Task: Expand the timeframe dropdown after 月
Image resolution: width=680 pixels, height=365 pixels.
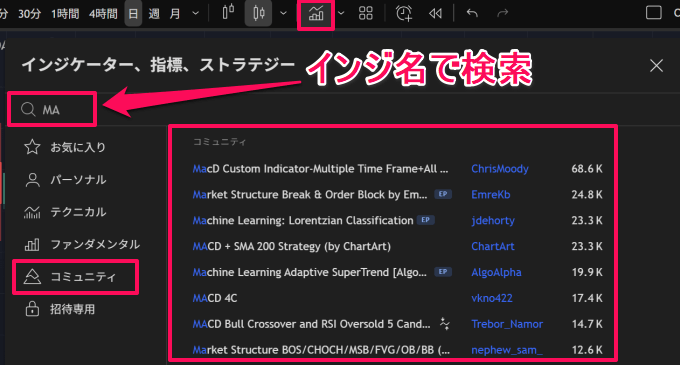Action: tap(196, 13)
